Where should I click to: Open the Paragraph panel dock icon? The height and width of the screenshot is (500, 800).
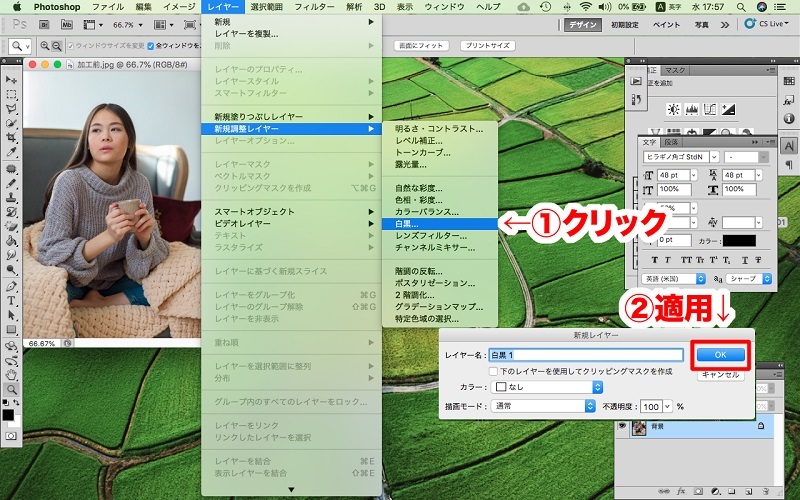pos(789,164)
